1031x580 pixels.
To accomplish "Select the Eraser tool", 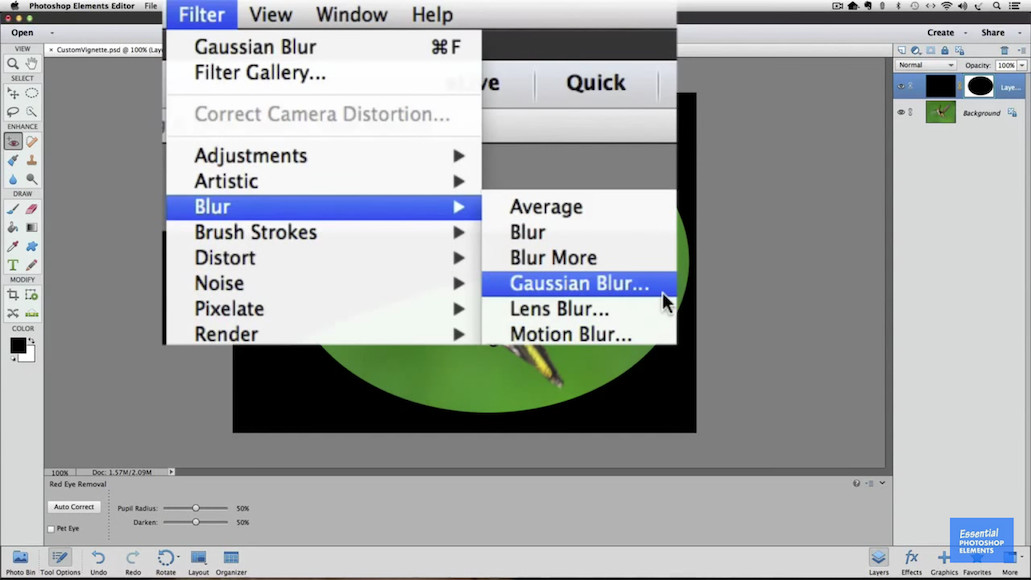I will coord(32,209).
